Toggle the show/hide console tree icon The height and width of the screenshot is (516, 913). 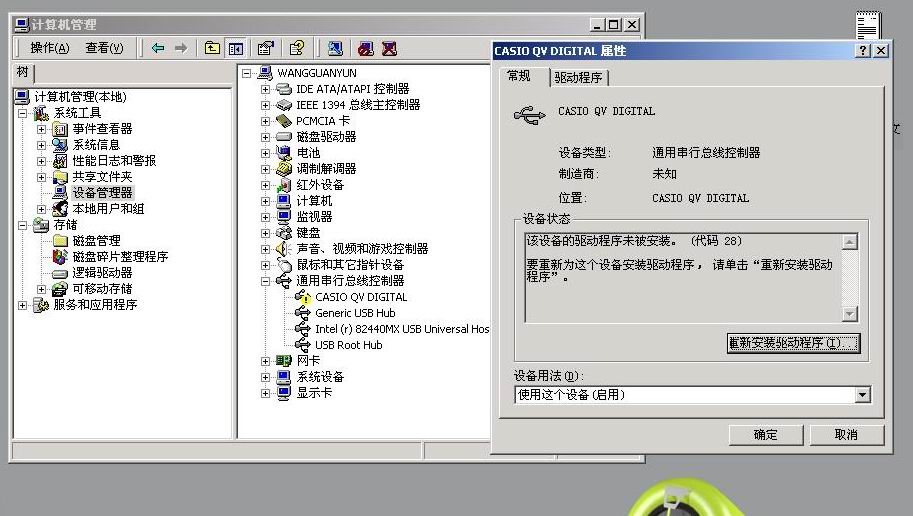(x=236, y=48)
